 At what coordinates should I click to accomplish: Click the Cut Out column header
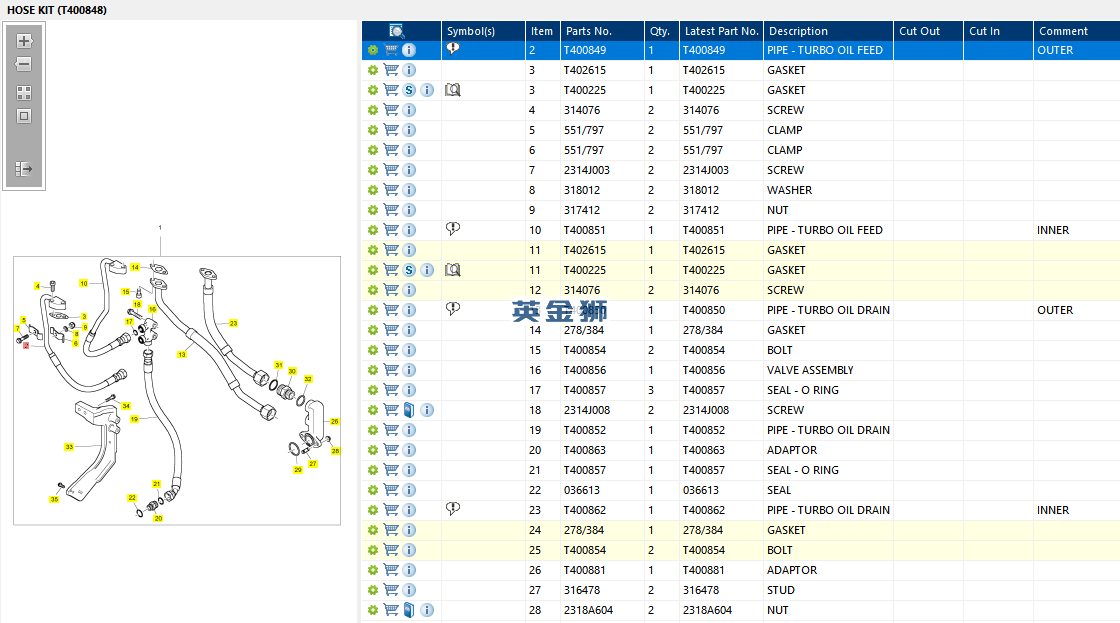(x=929, y=31)
